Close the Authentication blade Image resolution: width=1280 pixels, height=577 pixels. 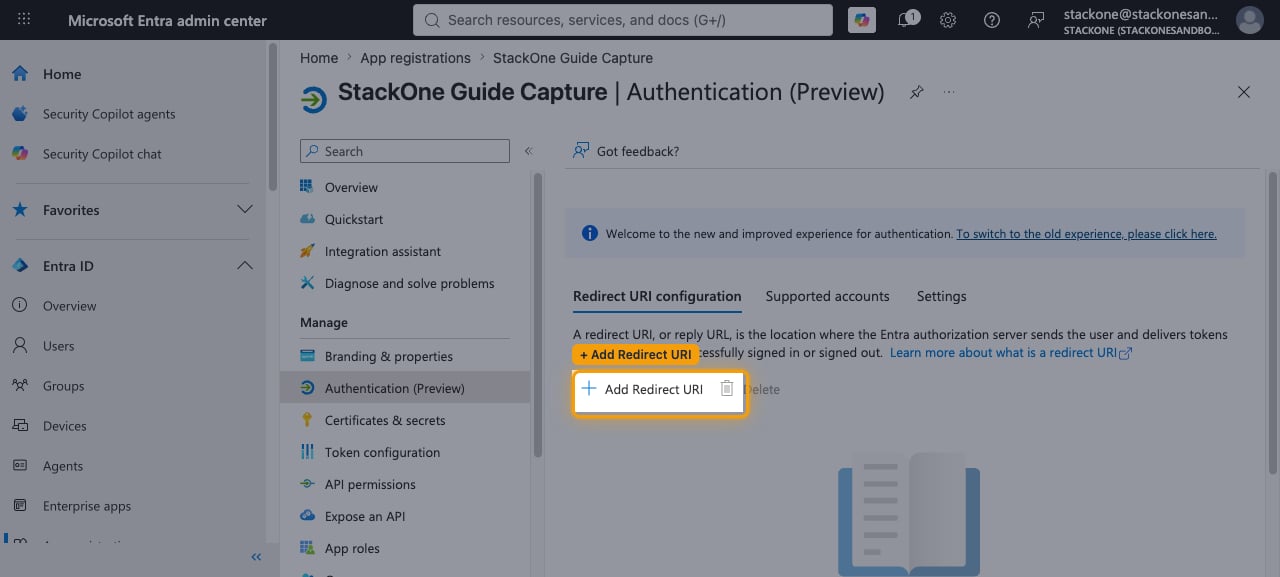coord(1244,92)
